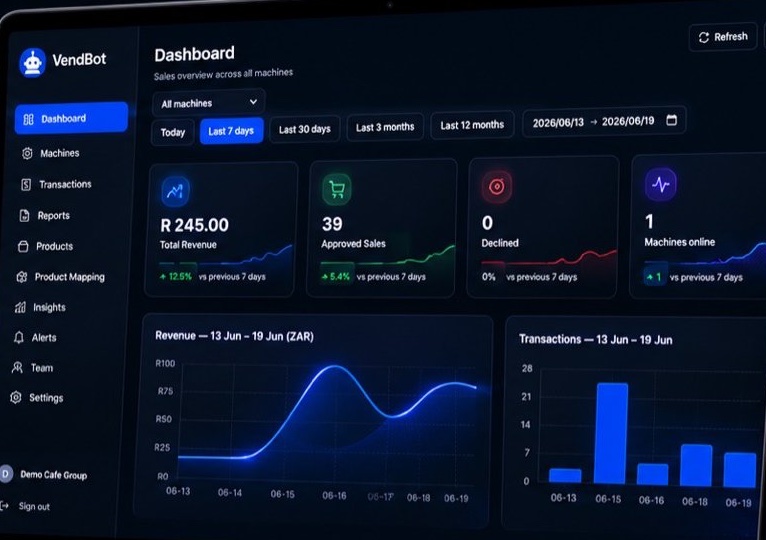The image size is (766, 540).
Task: Open Alerts from the sidebar
Action: click(43, 338)
